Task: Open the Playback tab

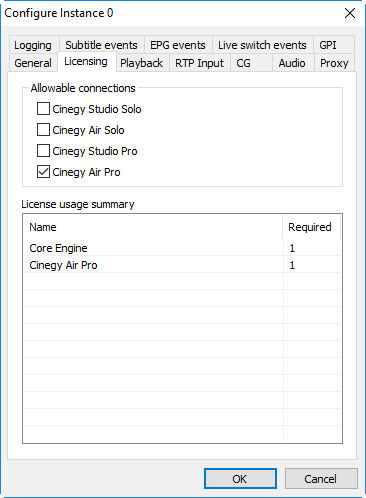Action: pos(142,63)
